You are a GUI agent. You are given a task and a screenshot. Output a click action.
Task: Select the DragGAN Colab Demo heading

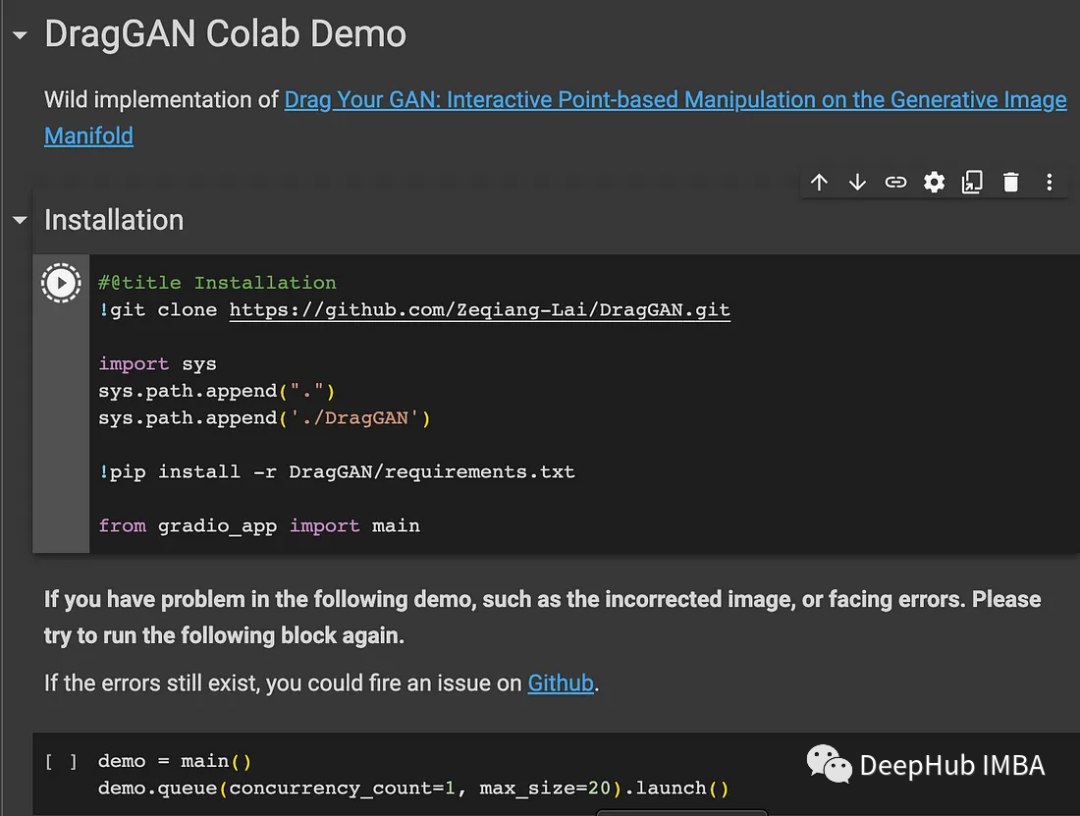tap(225, 34)
